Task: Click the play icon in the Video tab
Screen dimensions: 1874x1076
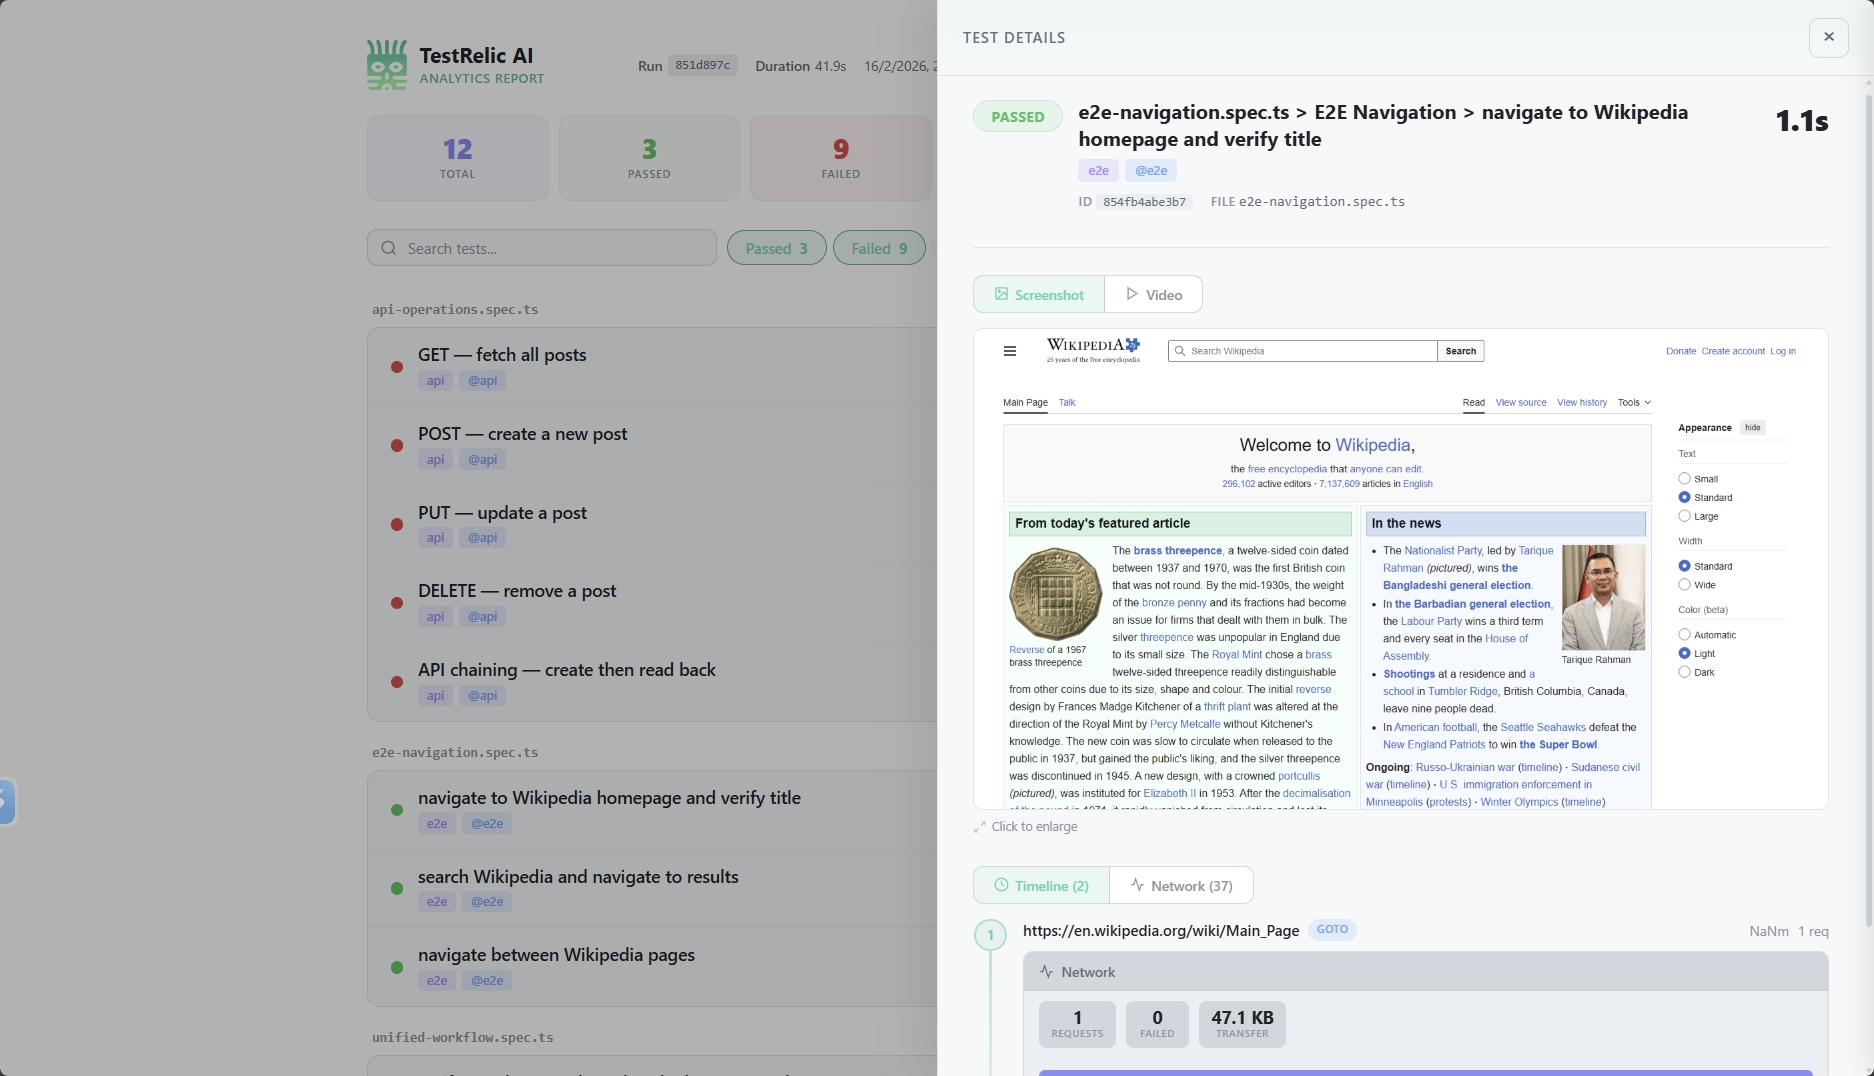Action: (x=1132, y=294)
